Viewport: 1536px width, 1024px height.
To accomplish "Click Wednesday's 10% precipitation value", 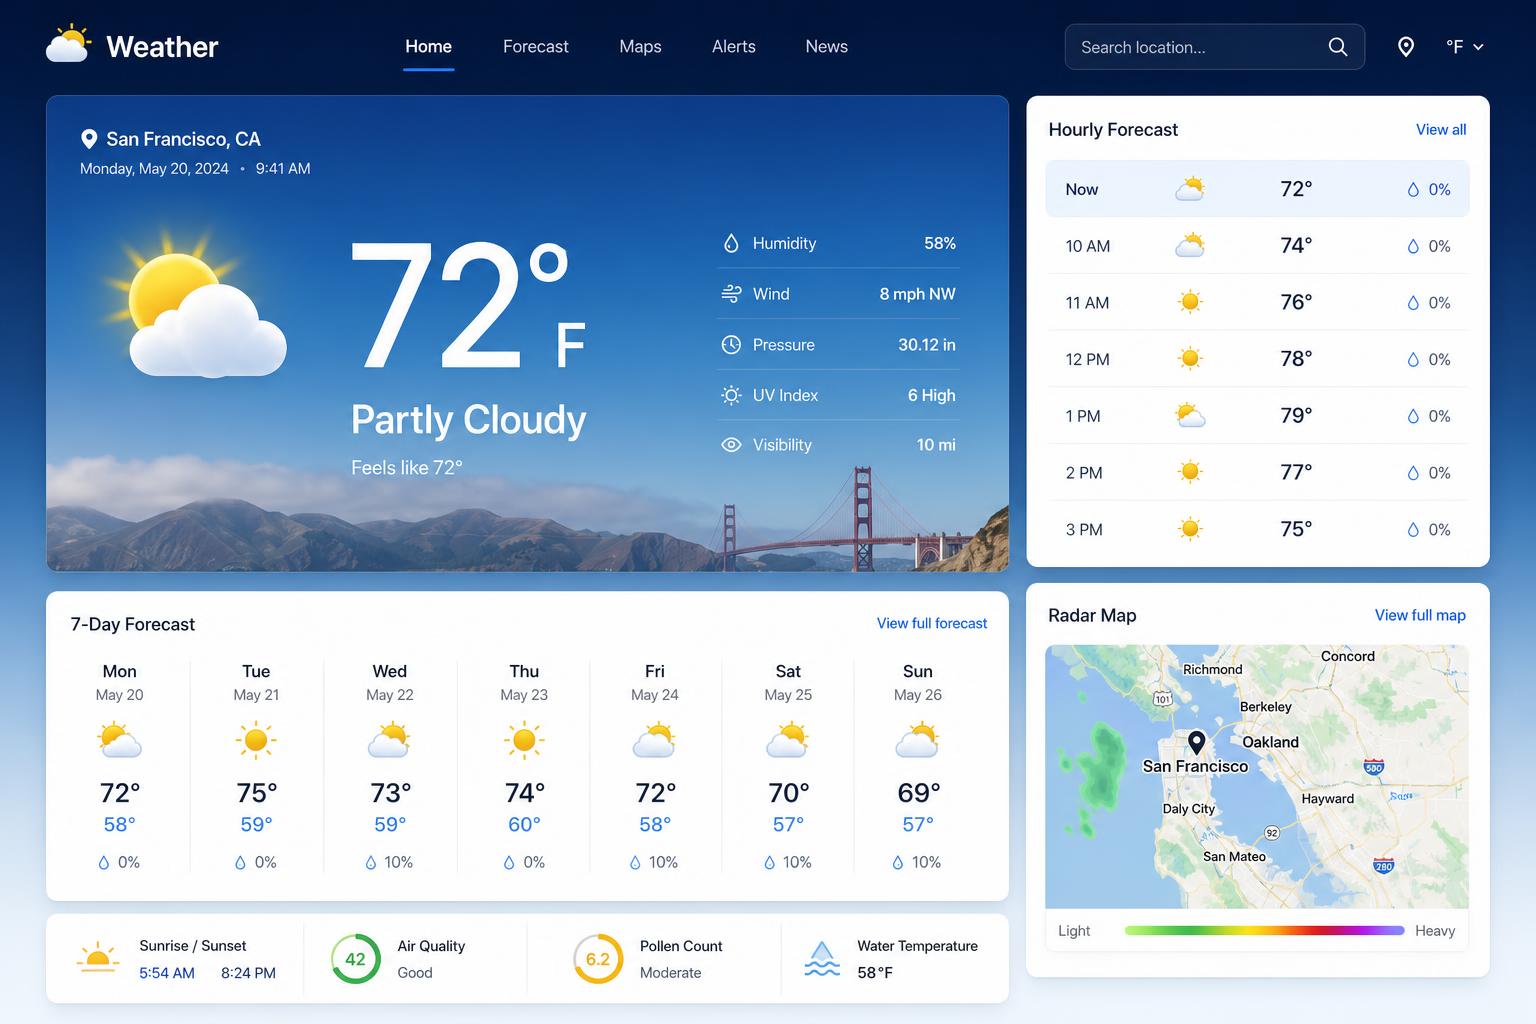I will (x=399, y=862).
